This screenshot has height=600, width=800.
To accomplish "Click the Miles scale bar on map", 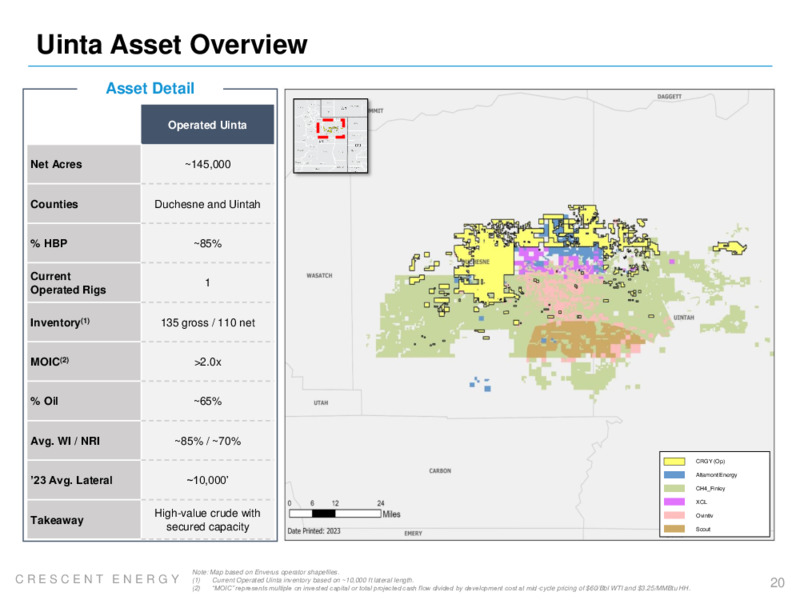I will 335,513.
